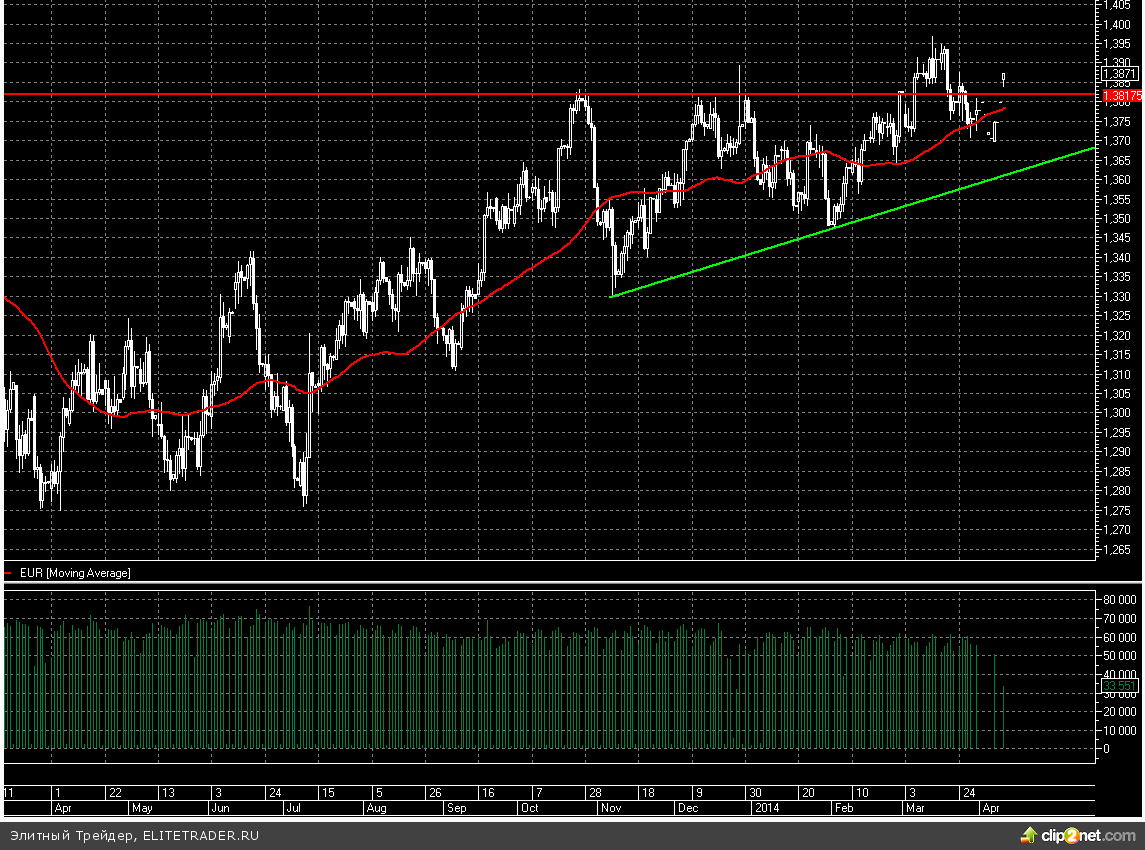Click the Jul month label on axis

(x=294, y=806)
